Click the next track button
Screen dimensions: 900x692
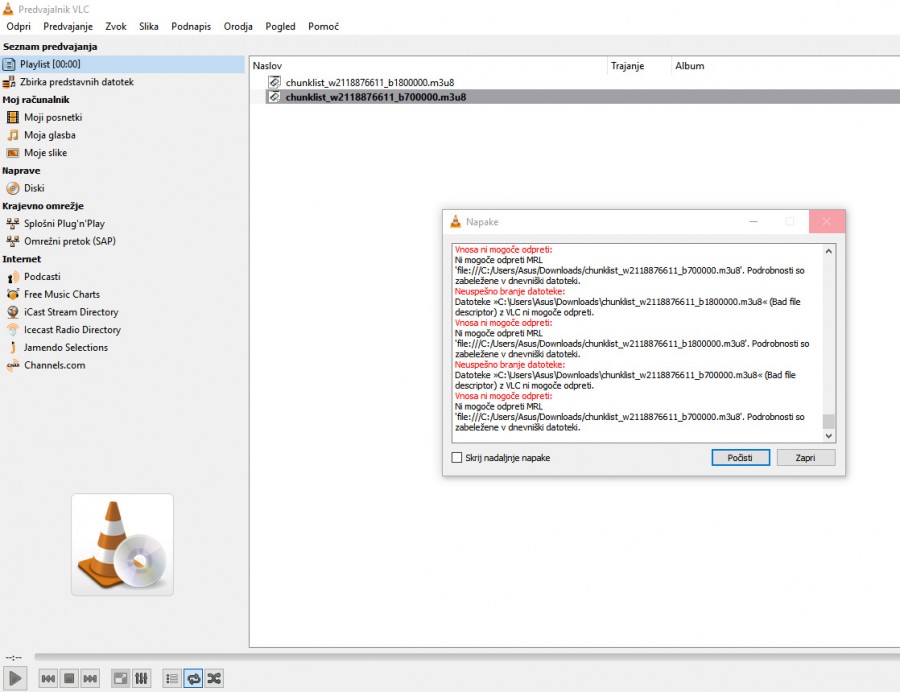pos(90,679)
